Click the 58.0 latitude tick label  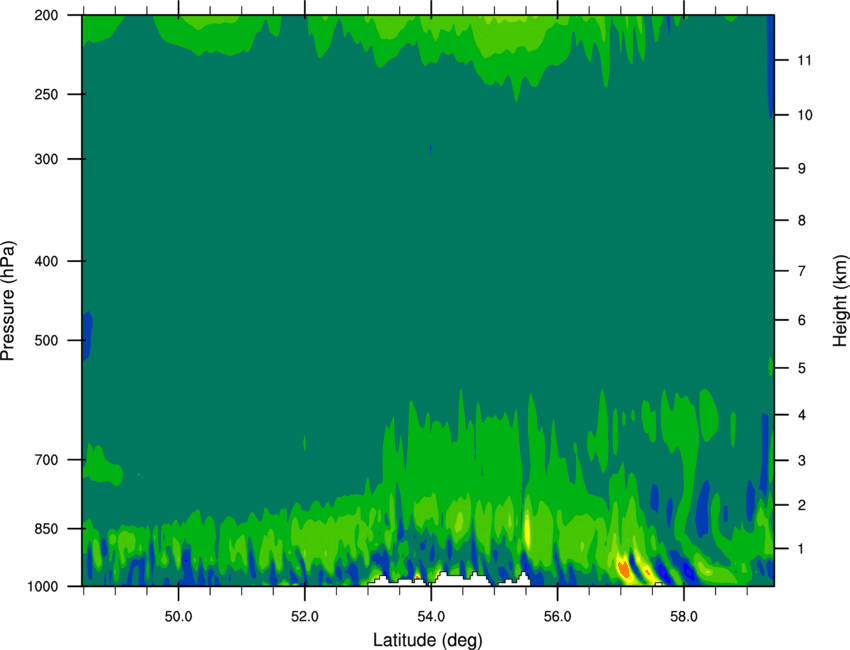point(684,617)
